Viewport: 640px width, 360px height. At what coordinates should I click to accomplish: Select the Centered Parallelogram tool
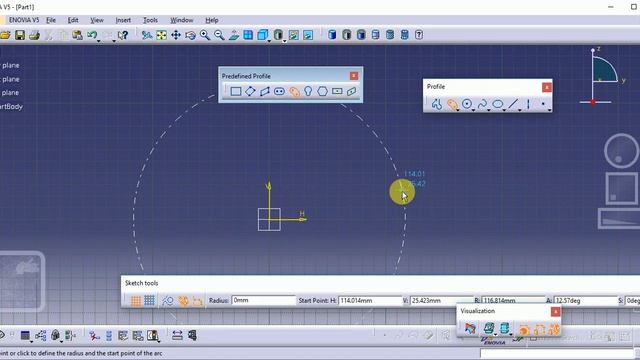[351, 91]
